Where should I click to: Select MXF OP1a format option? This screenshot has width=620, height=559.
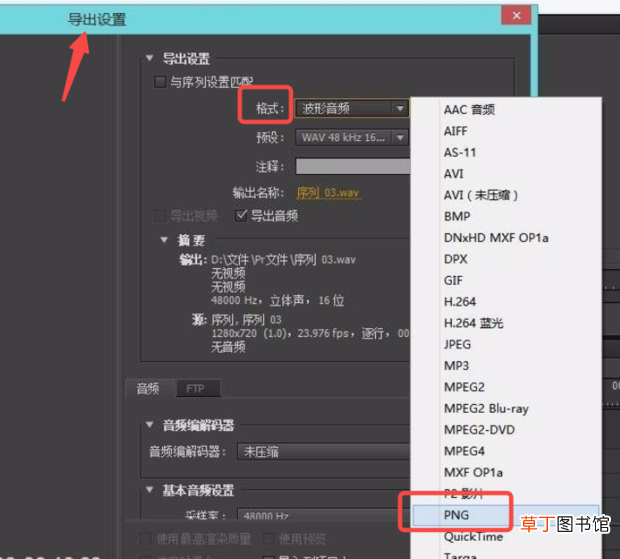pyautogui.click(x=506, y=472)
